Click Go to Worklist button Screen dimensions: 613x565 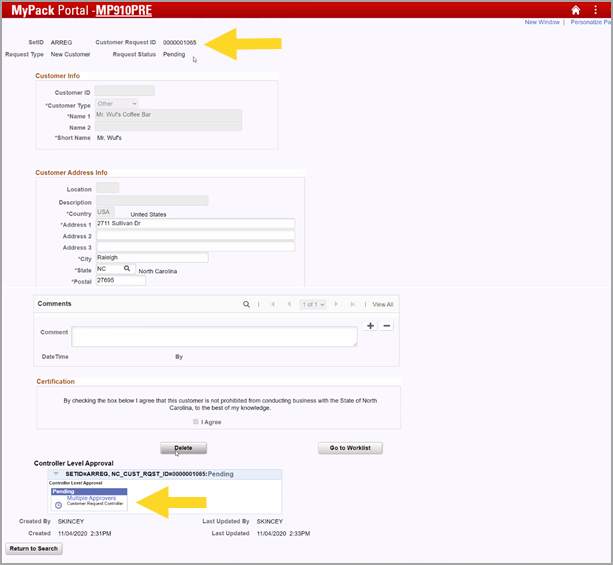350,448
